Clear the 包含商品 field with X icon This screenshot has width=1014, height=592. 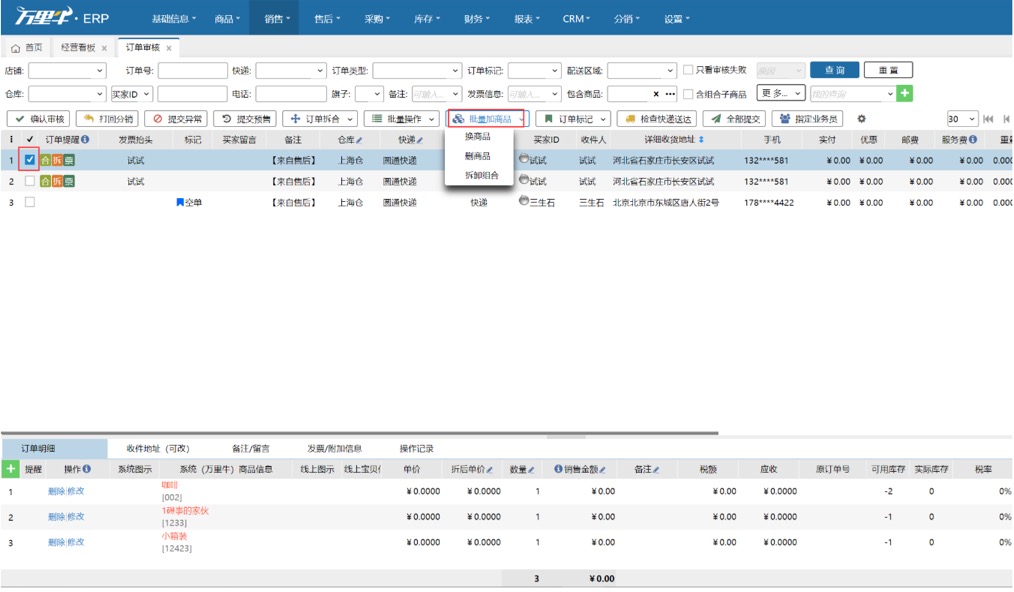click(656, 94)
